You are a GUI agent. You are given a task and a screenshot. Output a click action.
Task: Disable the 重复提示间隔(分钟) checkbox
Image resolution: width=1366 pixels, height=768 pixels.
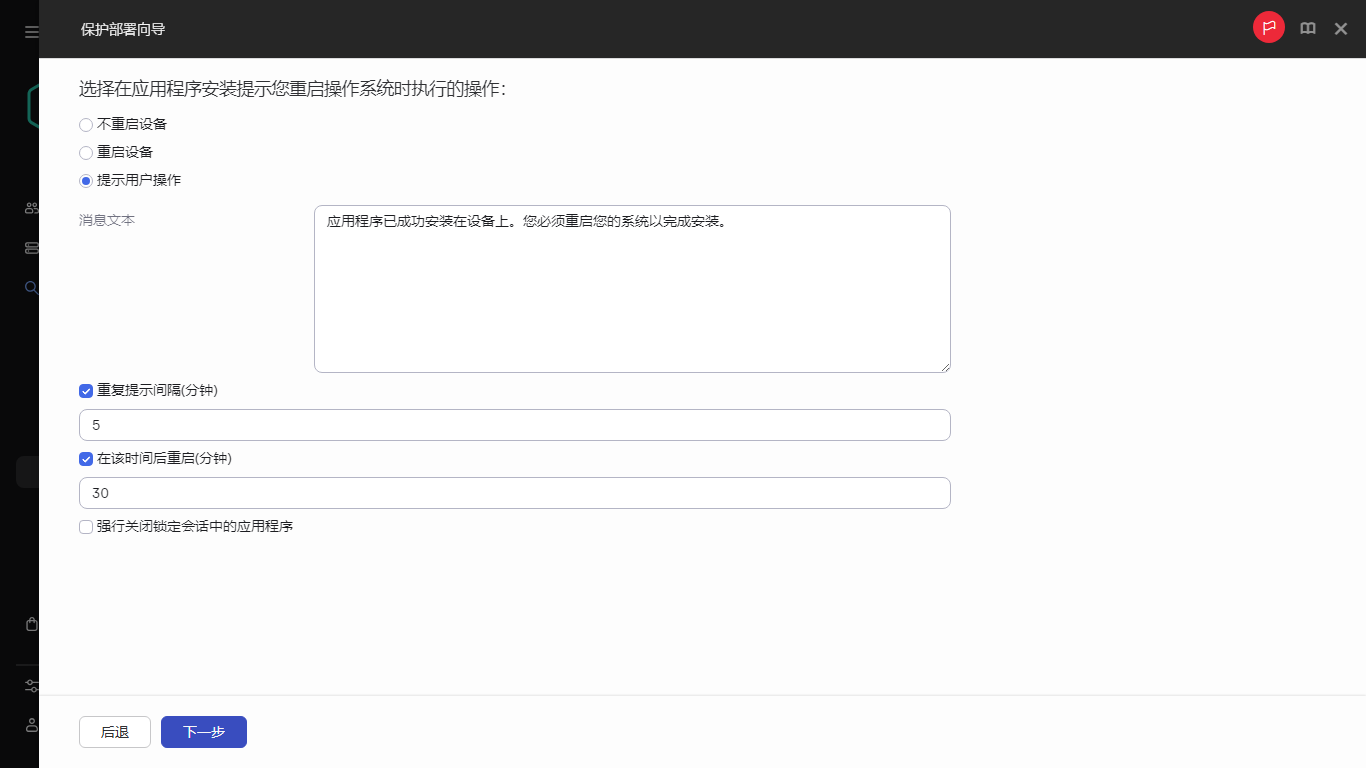tap(86, 391)
